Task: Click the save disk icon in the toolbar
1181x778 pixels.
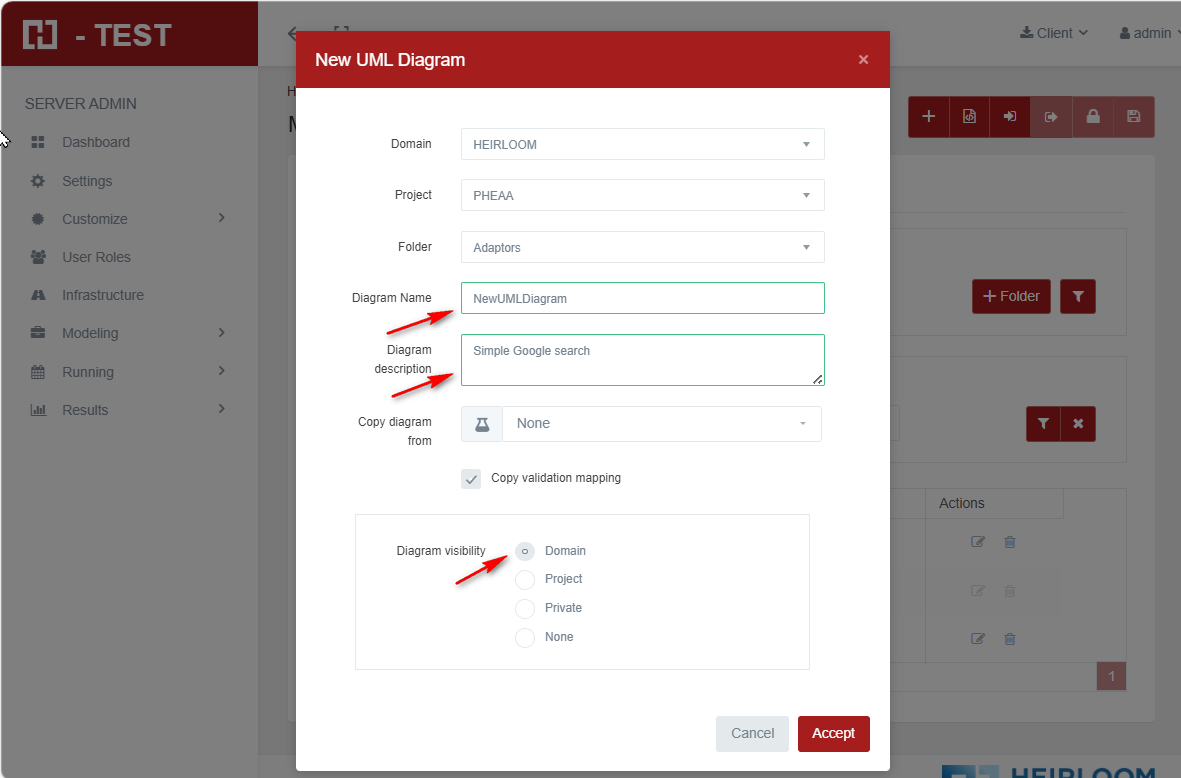Action: pyautogui.click(x=1133, y=117)
